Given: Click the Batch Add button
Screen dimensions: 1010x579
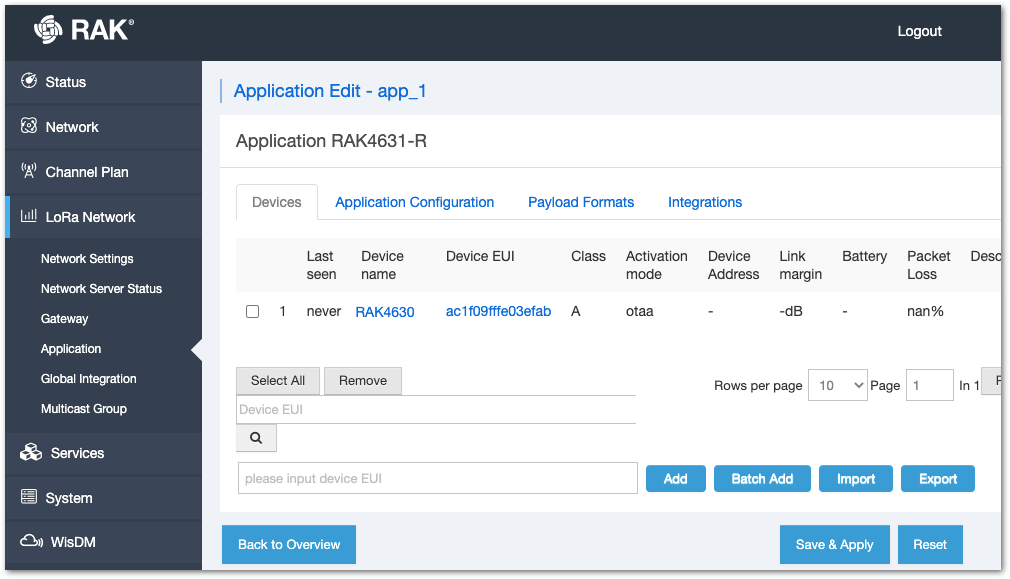Looking at the screenshot, I should tap(762, 479).
